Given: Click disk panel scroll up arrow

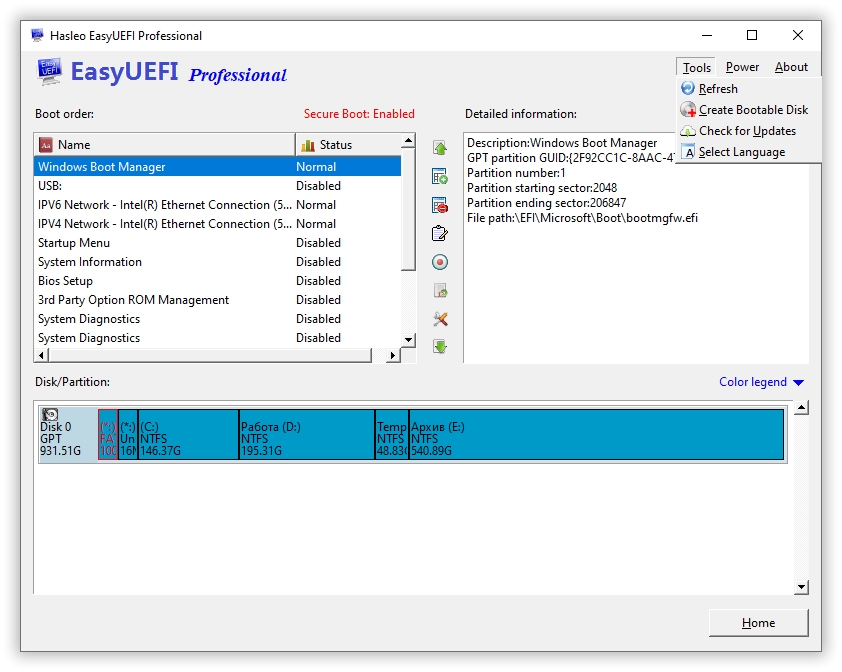Looking at the screenshot, I should tap(801, 407).
